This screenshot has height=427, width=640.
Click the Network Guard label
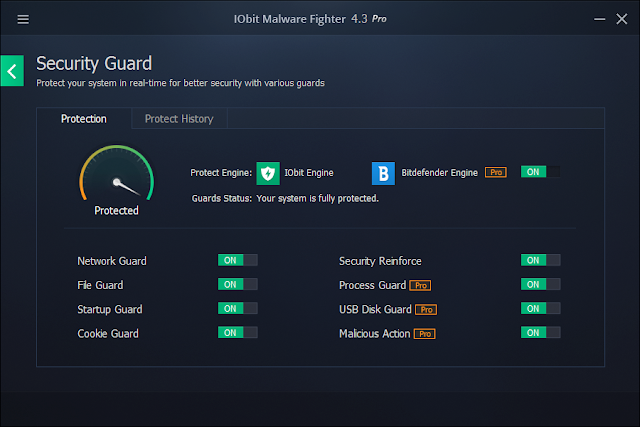(x=112, y=261)
